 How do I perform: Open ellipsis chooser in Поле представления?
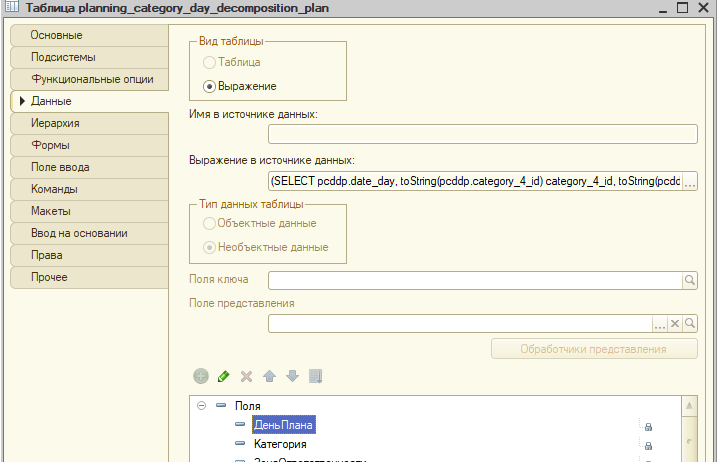click(659, 323)
